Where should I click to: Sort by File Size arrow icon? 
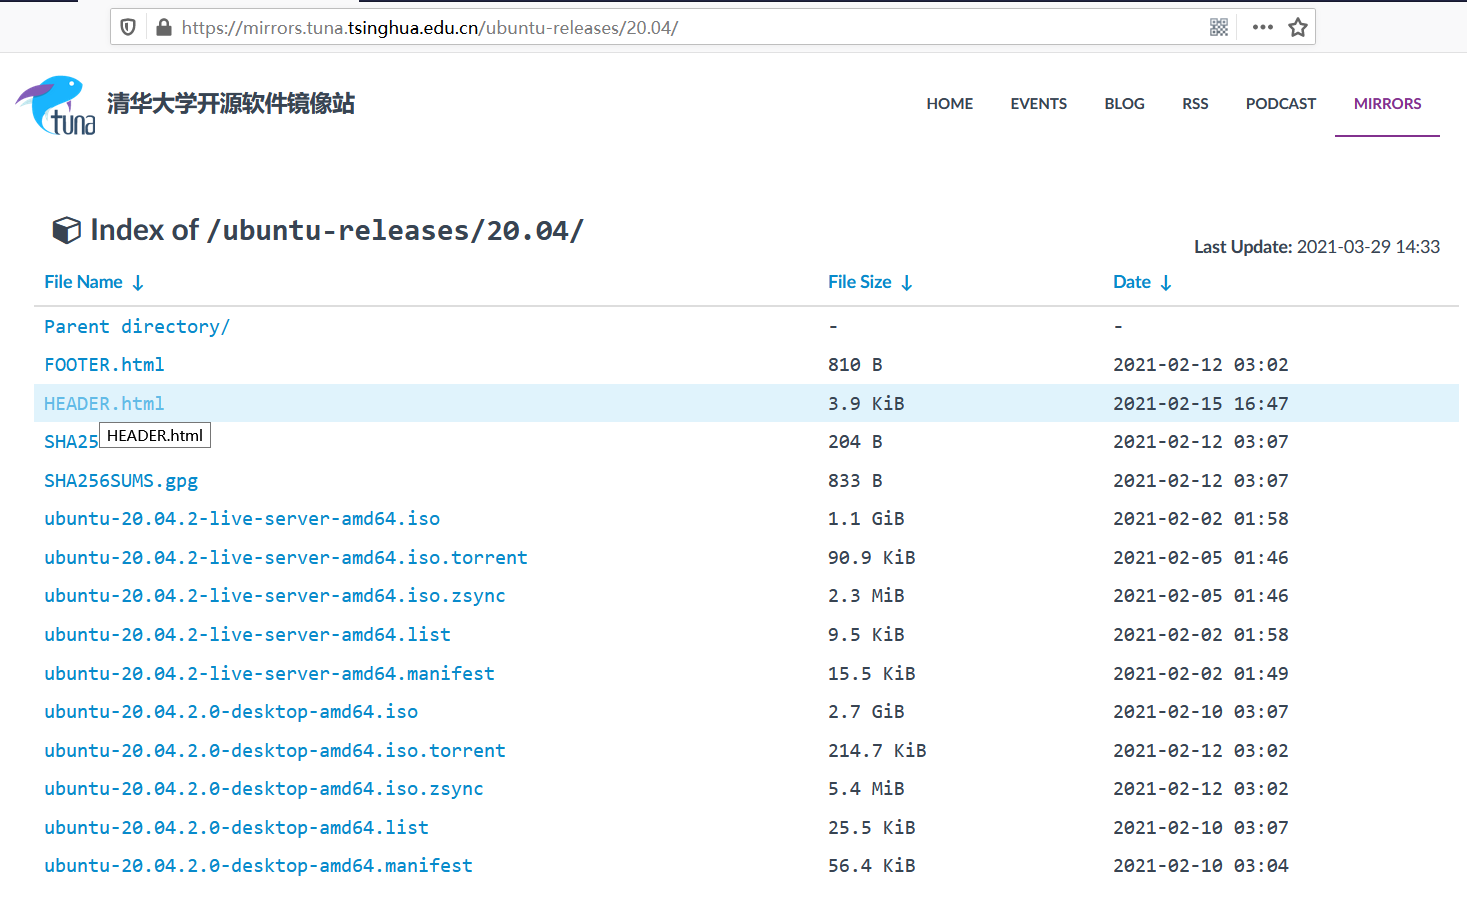(x=907, y=283)
